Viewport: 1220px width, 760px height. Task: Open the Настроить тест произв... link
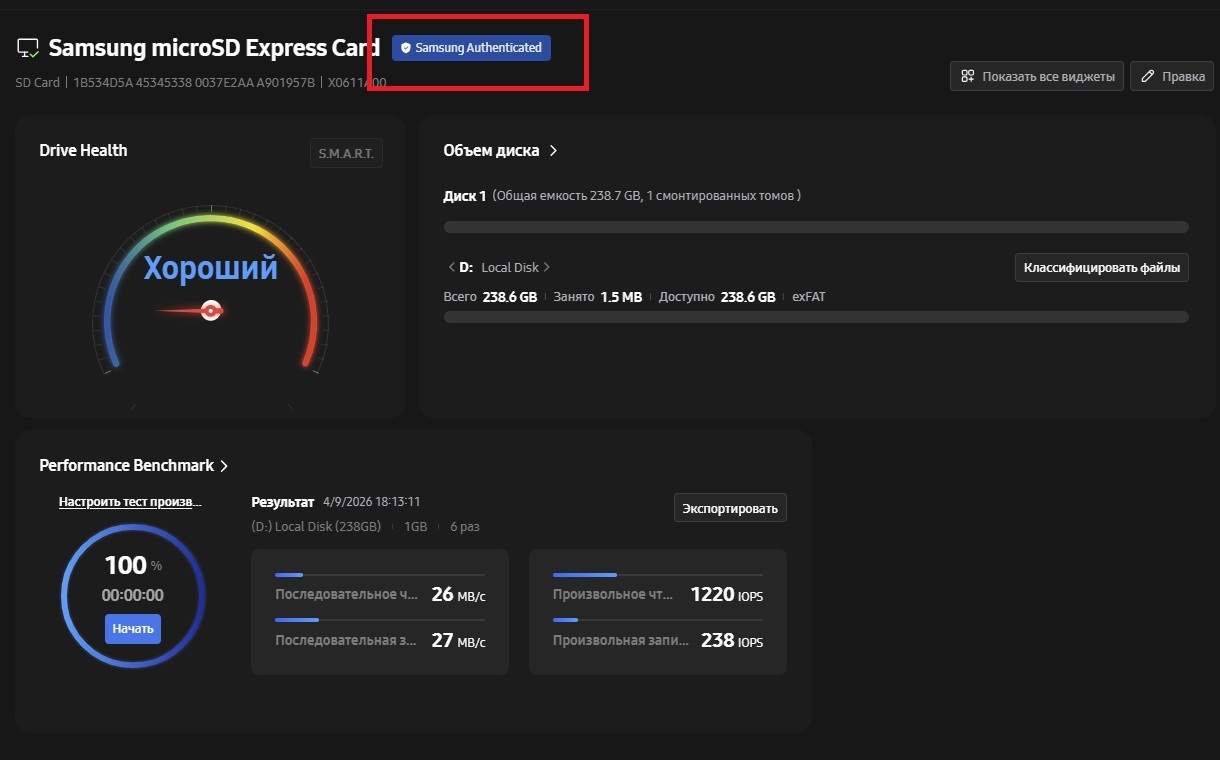(x=130, y=502)
